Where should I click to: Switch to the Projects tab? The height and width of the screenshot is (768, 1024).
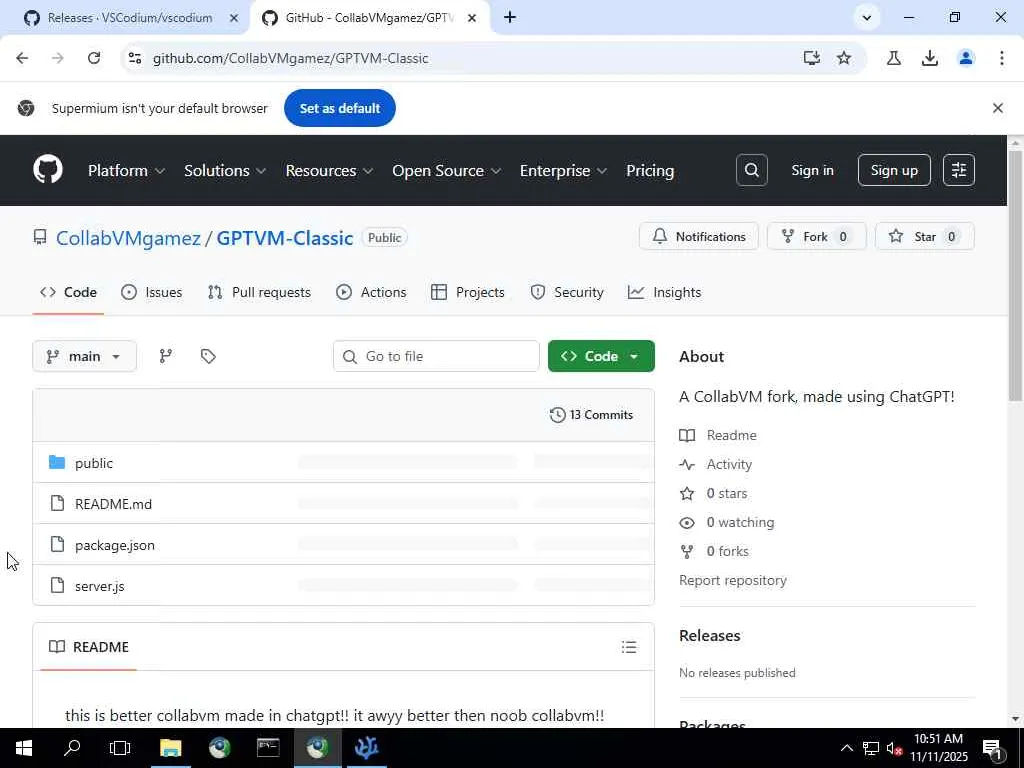pyautogui.click(x=468, y=292)
